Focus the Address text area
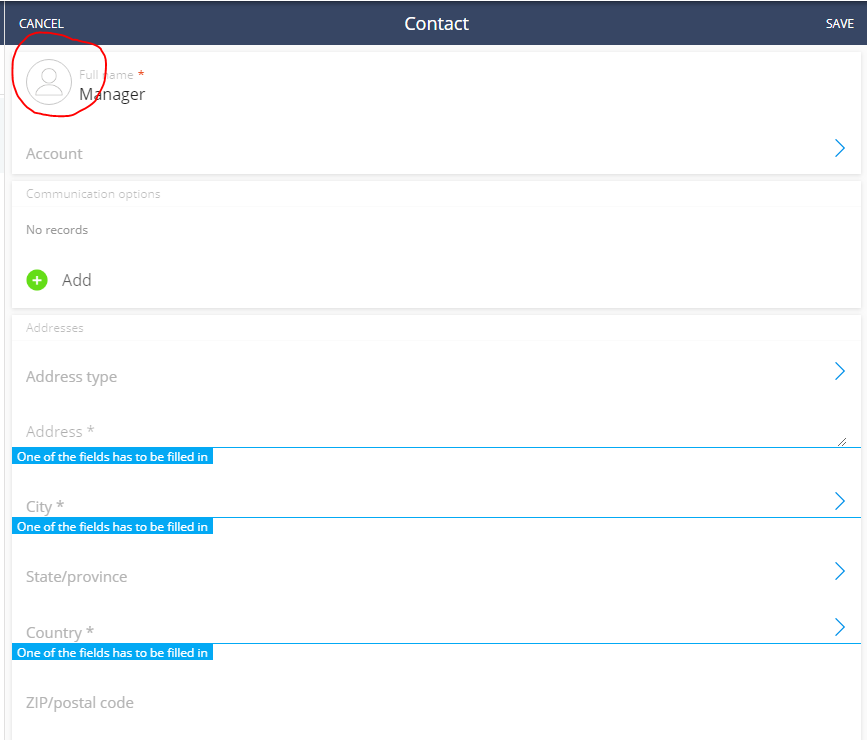The height and width of the screenshot is (740, 867). pos(429,431)
